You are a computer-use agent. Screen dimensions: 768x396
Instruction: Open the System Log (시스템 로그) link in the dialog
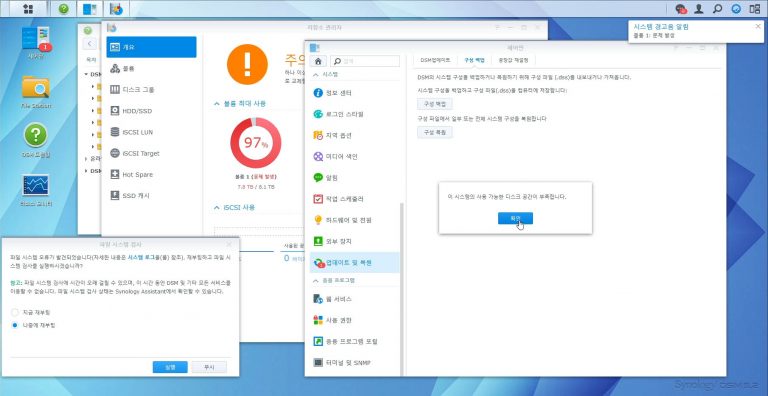(x=142, y=257)
